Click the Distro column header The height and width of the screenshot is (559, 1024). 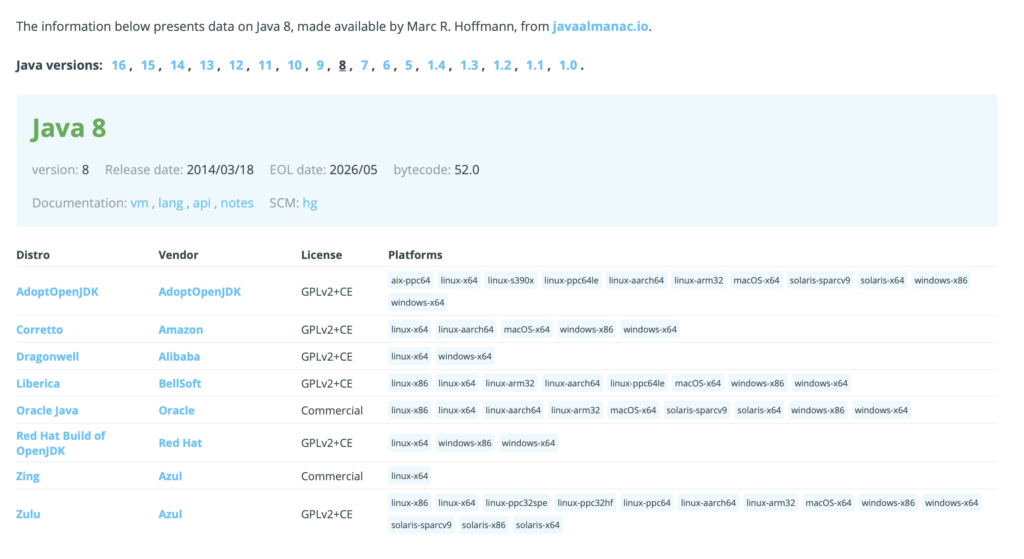[x=33, y=255]
